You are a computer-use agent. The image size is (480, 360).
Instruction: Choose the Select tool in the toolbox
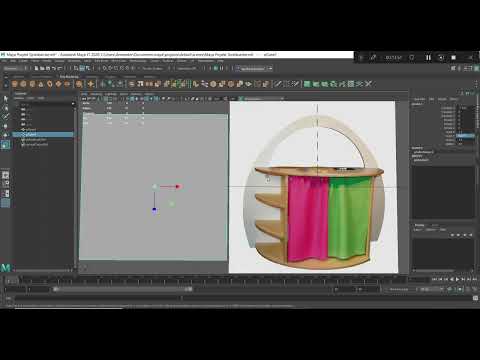pos(5,99)
